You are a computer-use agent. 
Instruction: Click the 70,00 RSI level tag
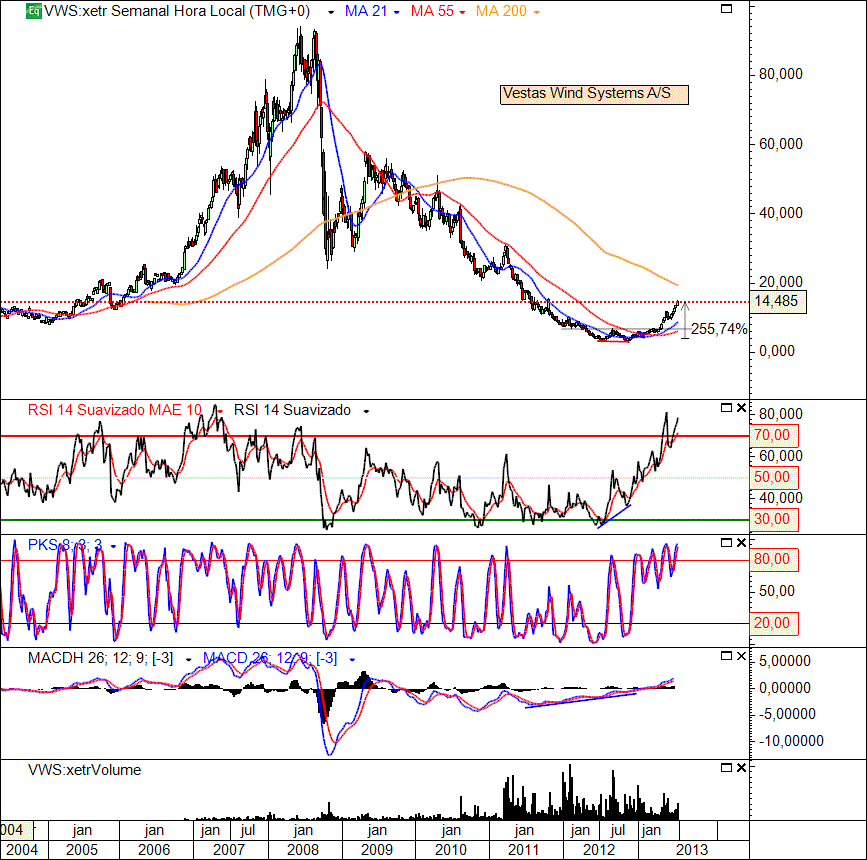774,435
